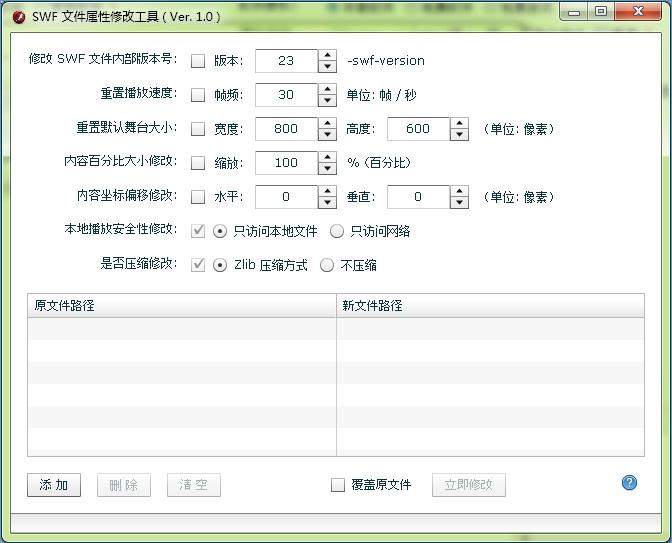Screen dimensions: 672x543
Task: Click the 原文件路径 column header
Action: coord(182,305)
